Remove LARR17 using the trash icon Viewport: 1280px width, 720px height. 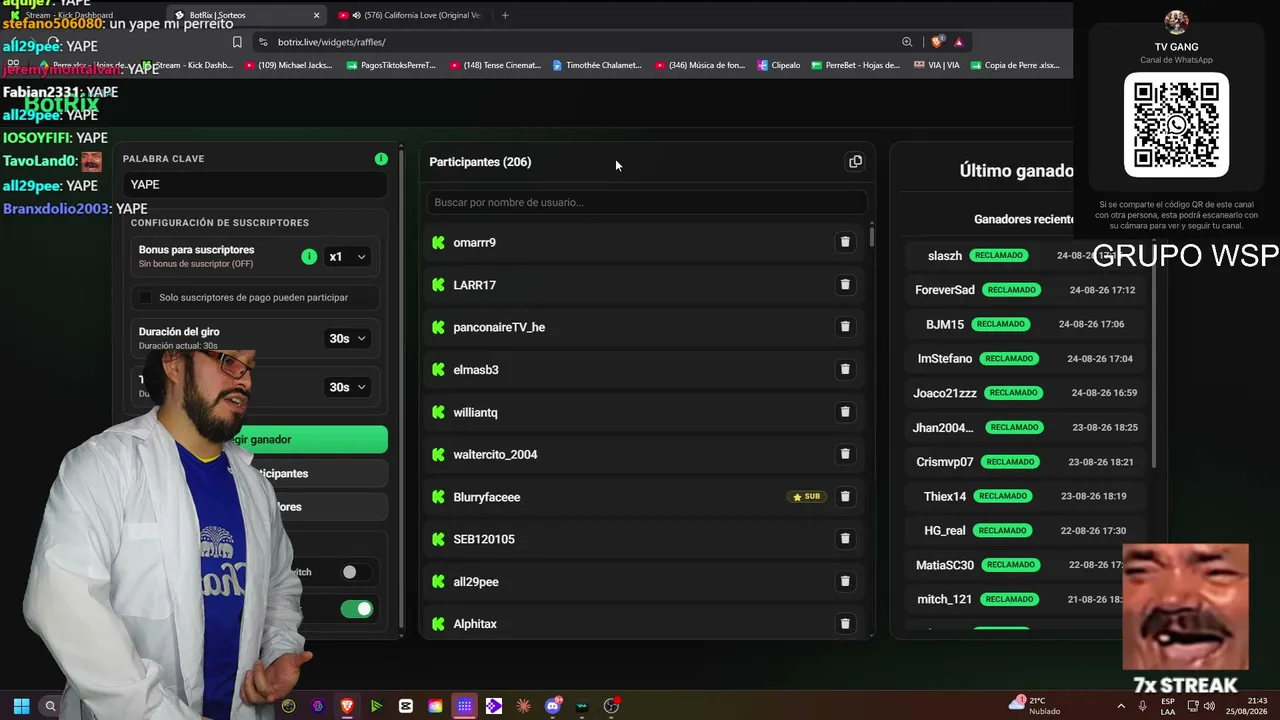point(845,285)
